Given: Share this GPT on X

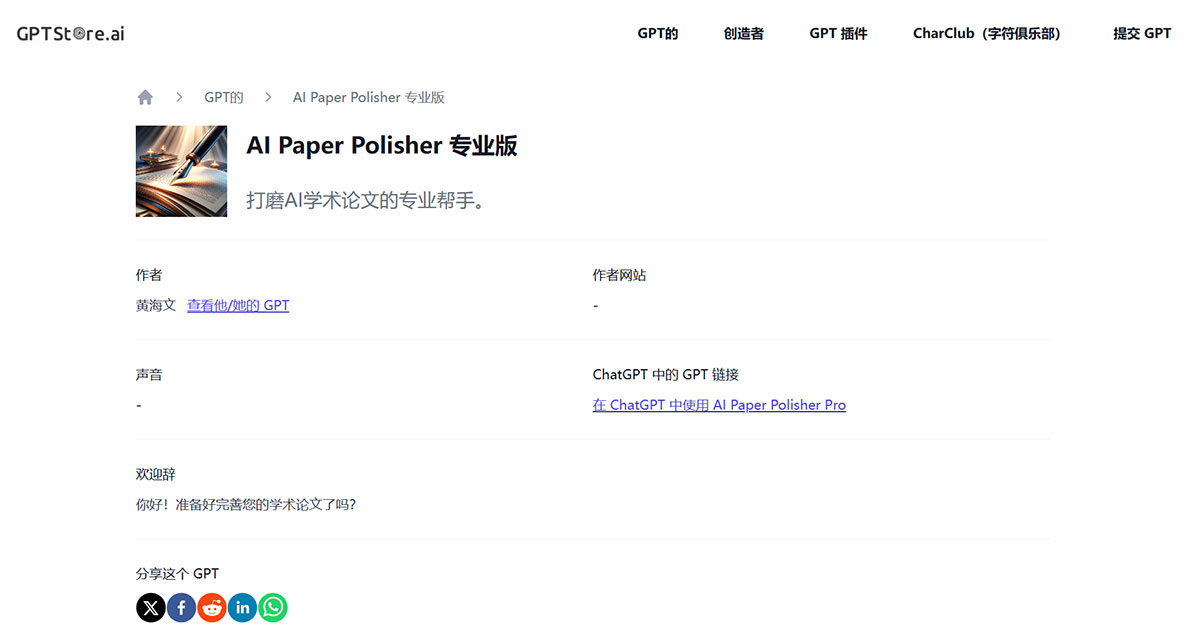Looking at the screenshot, I should coord(150,607).
